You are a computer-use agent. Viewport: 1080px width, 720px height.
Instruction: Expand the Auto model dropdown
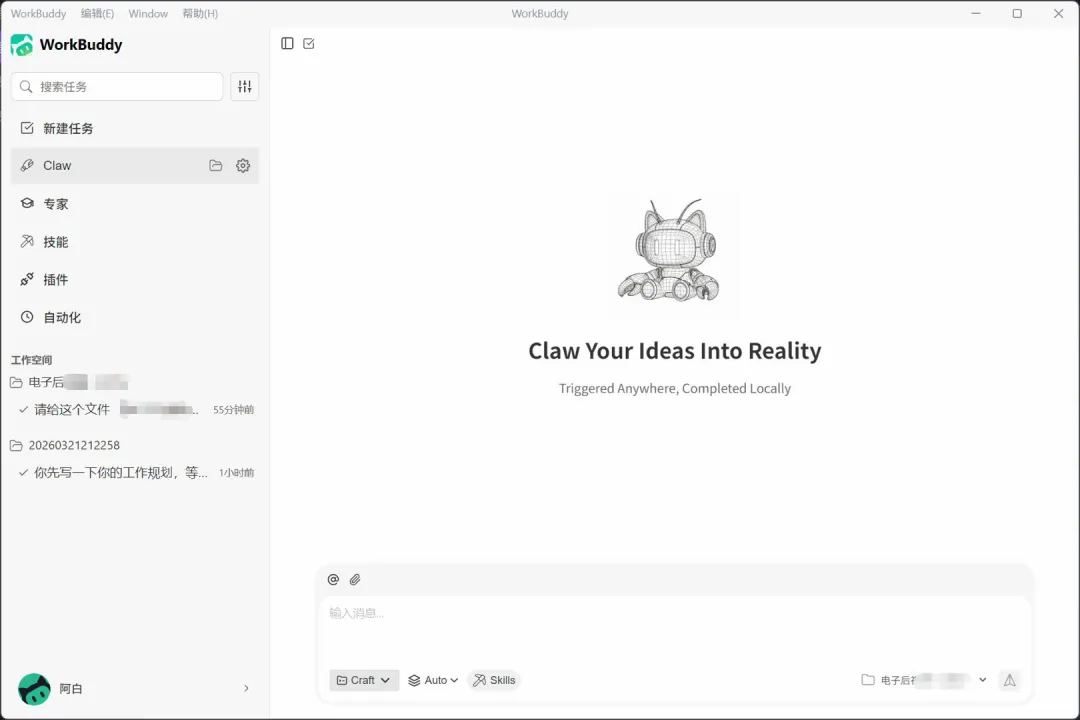tap(433, 680)
